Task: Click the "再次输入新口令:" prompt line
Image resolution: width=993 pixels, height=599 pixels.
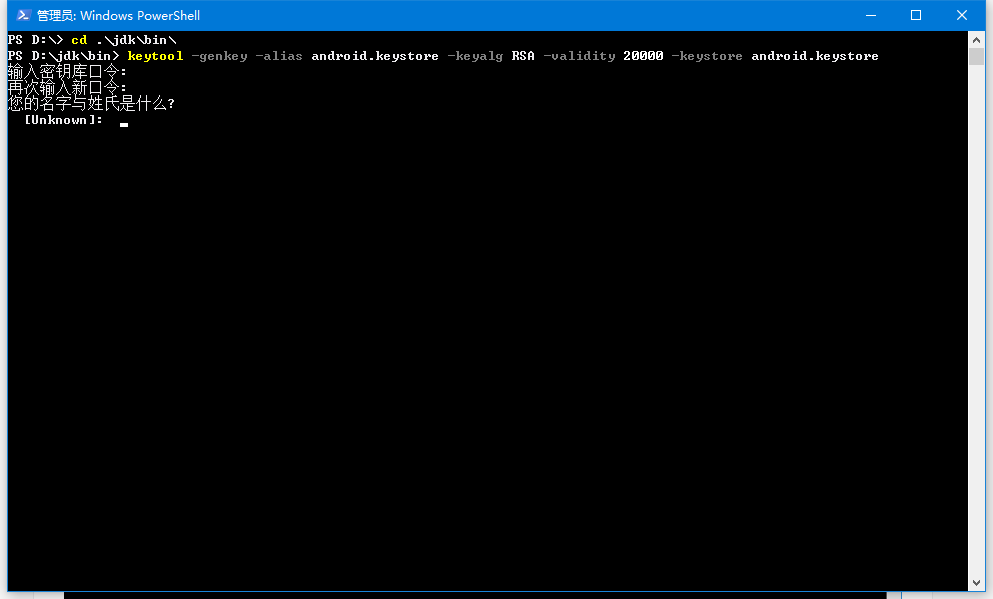Action: click(x=67, y=87)
